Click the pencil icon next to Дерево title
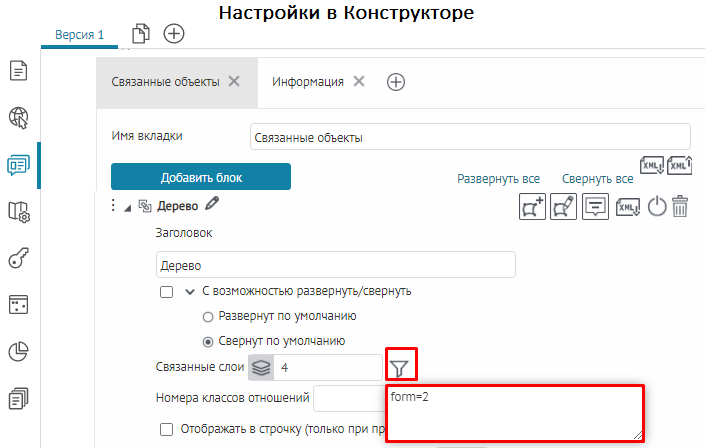Screen dimensions: 705x448 [x=211, y=205]
